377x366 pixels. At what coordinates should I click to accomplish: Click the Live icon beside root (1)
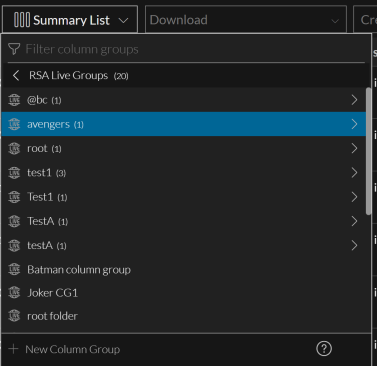click(14, 148)
